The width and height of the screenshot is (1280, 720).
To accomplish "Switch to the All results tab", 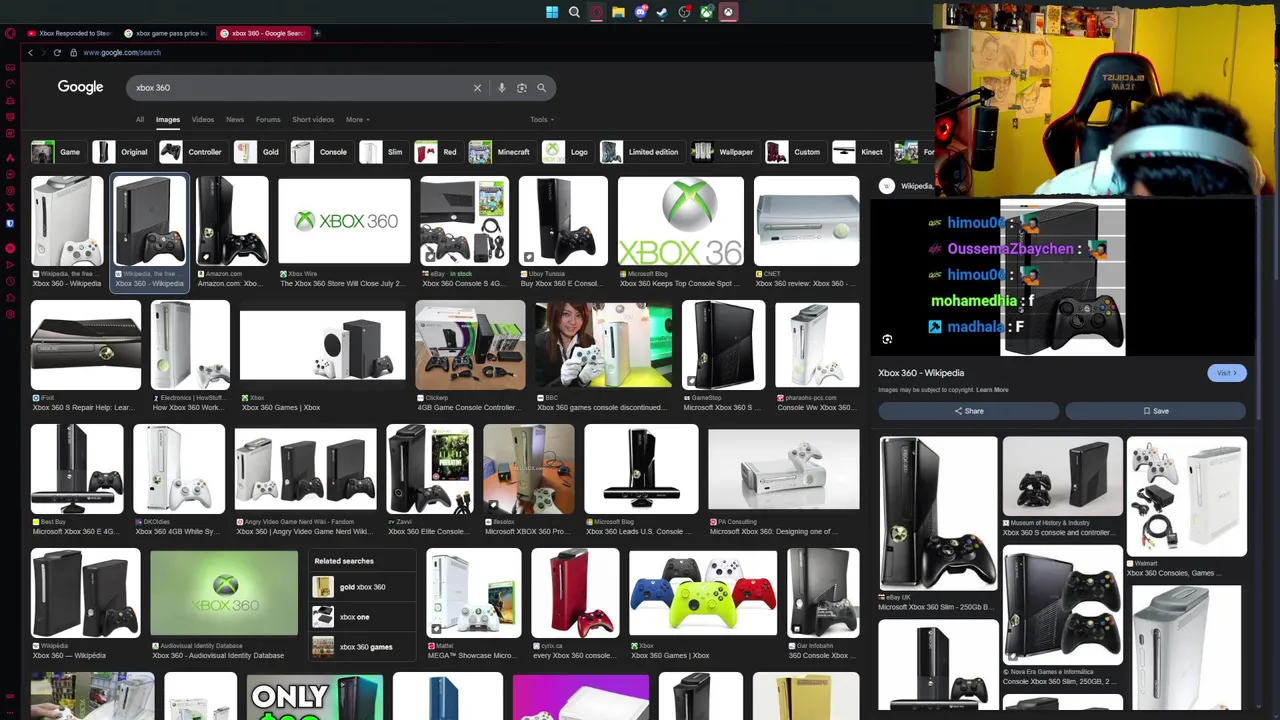I will tap(140, 120).
